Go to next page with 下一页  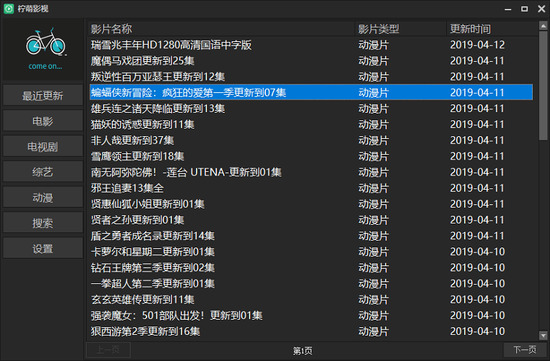(525, 350)
